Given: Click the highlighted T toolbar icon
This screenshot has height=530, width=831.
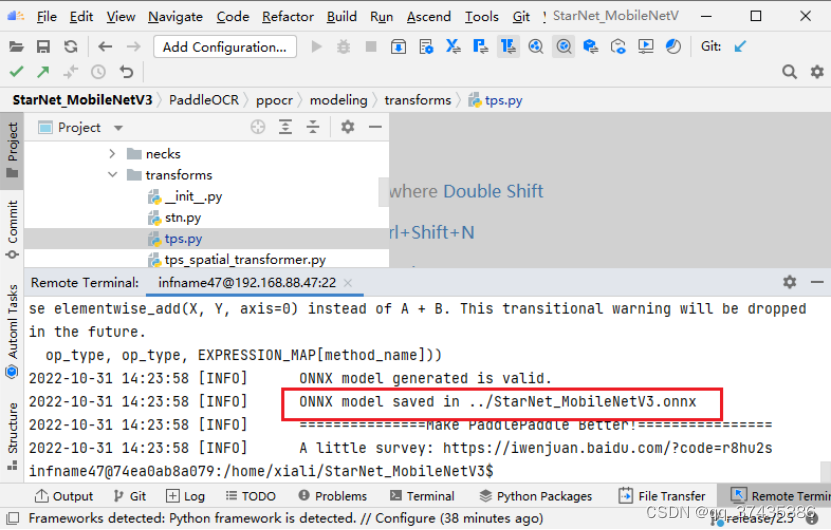Looking at the screenshot, I should [508, 47].
